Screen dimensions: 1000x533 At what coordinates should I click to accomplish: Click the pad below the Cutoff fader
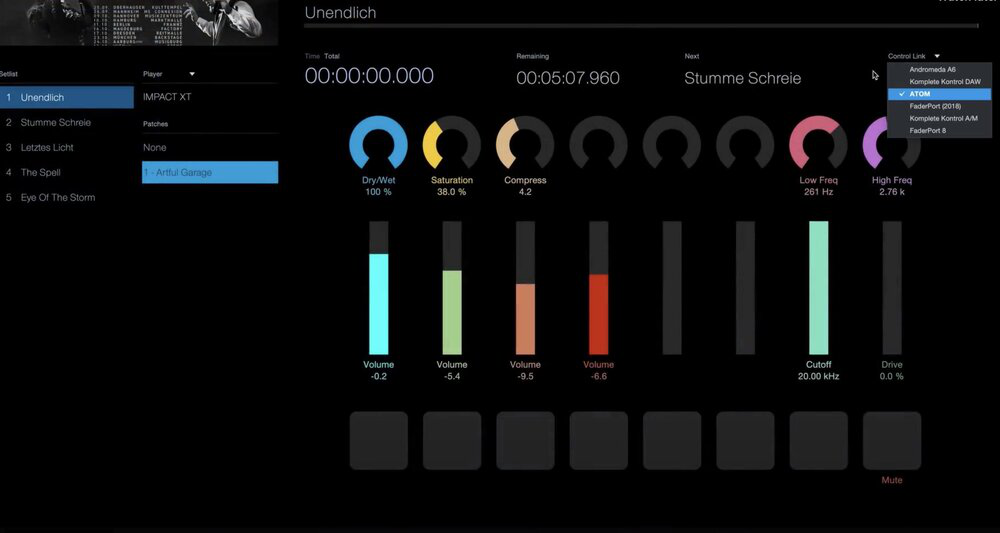coord(818,441)
